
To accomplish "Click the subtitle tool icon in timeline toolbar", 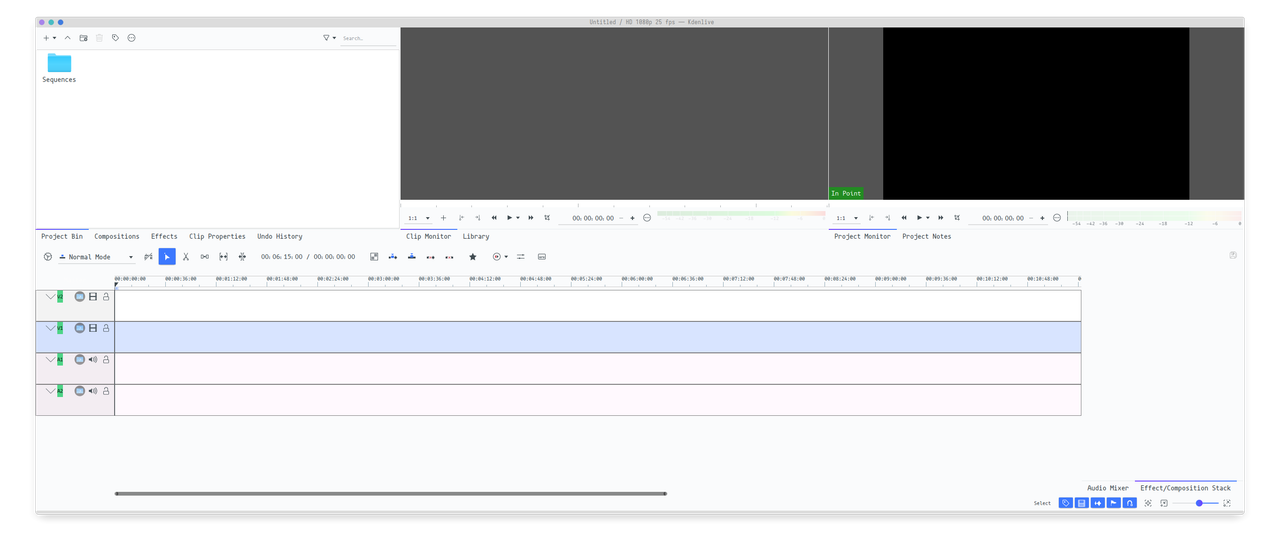I will (542, 257).
